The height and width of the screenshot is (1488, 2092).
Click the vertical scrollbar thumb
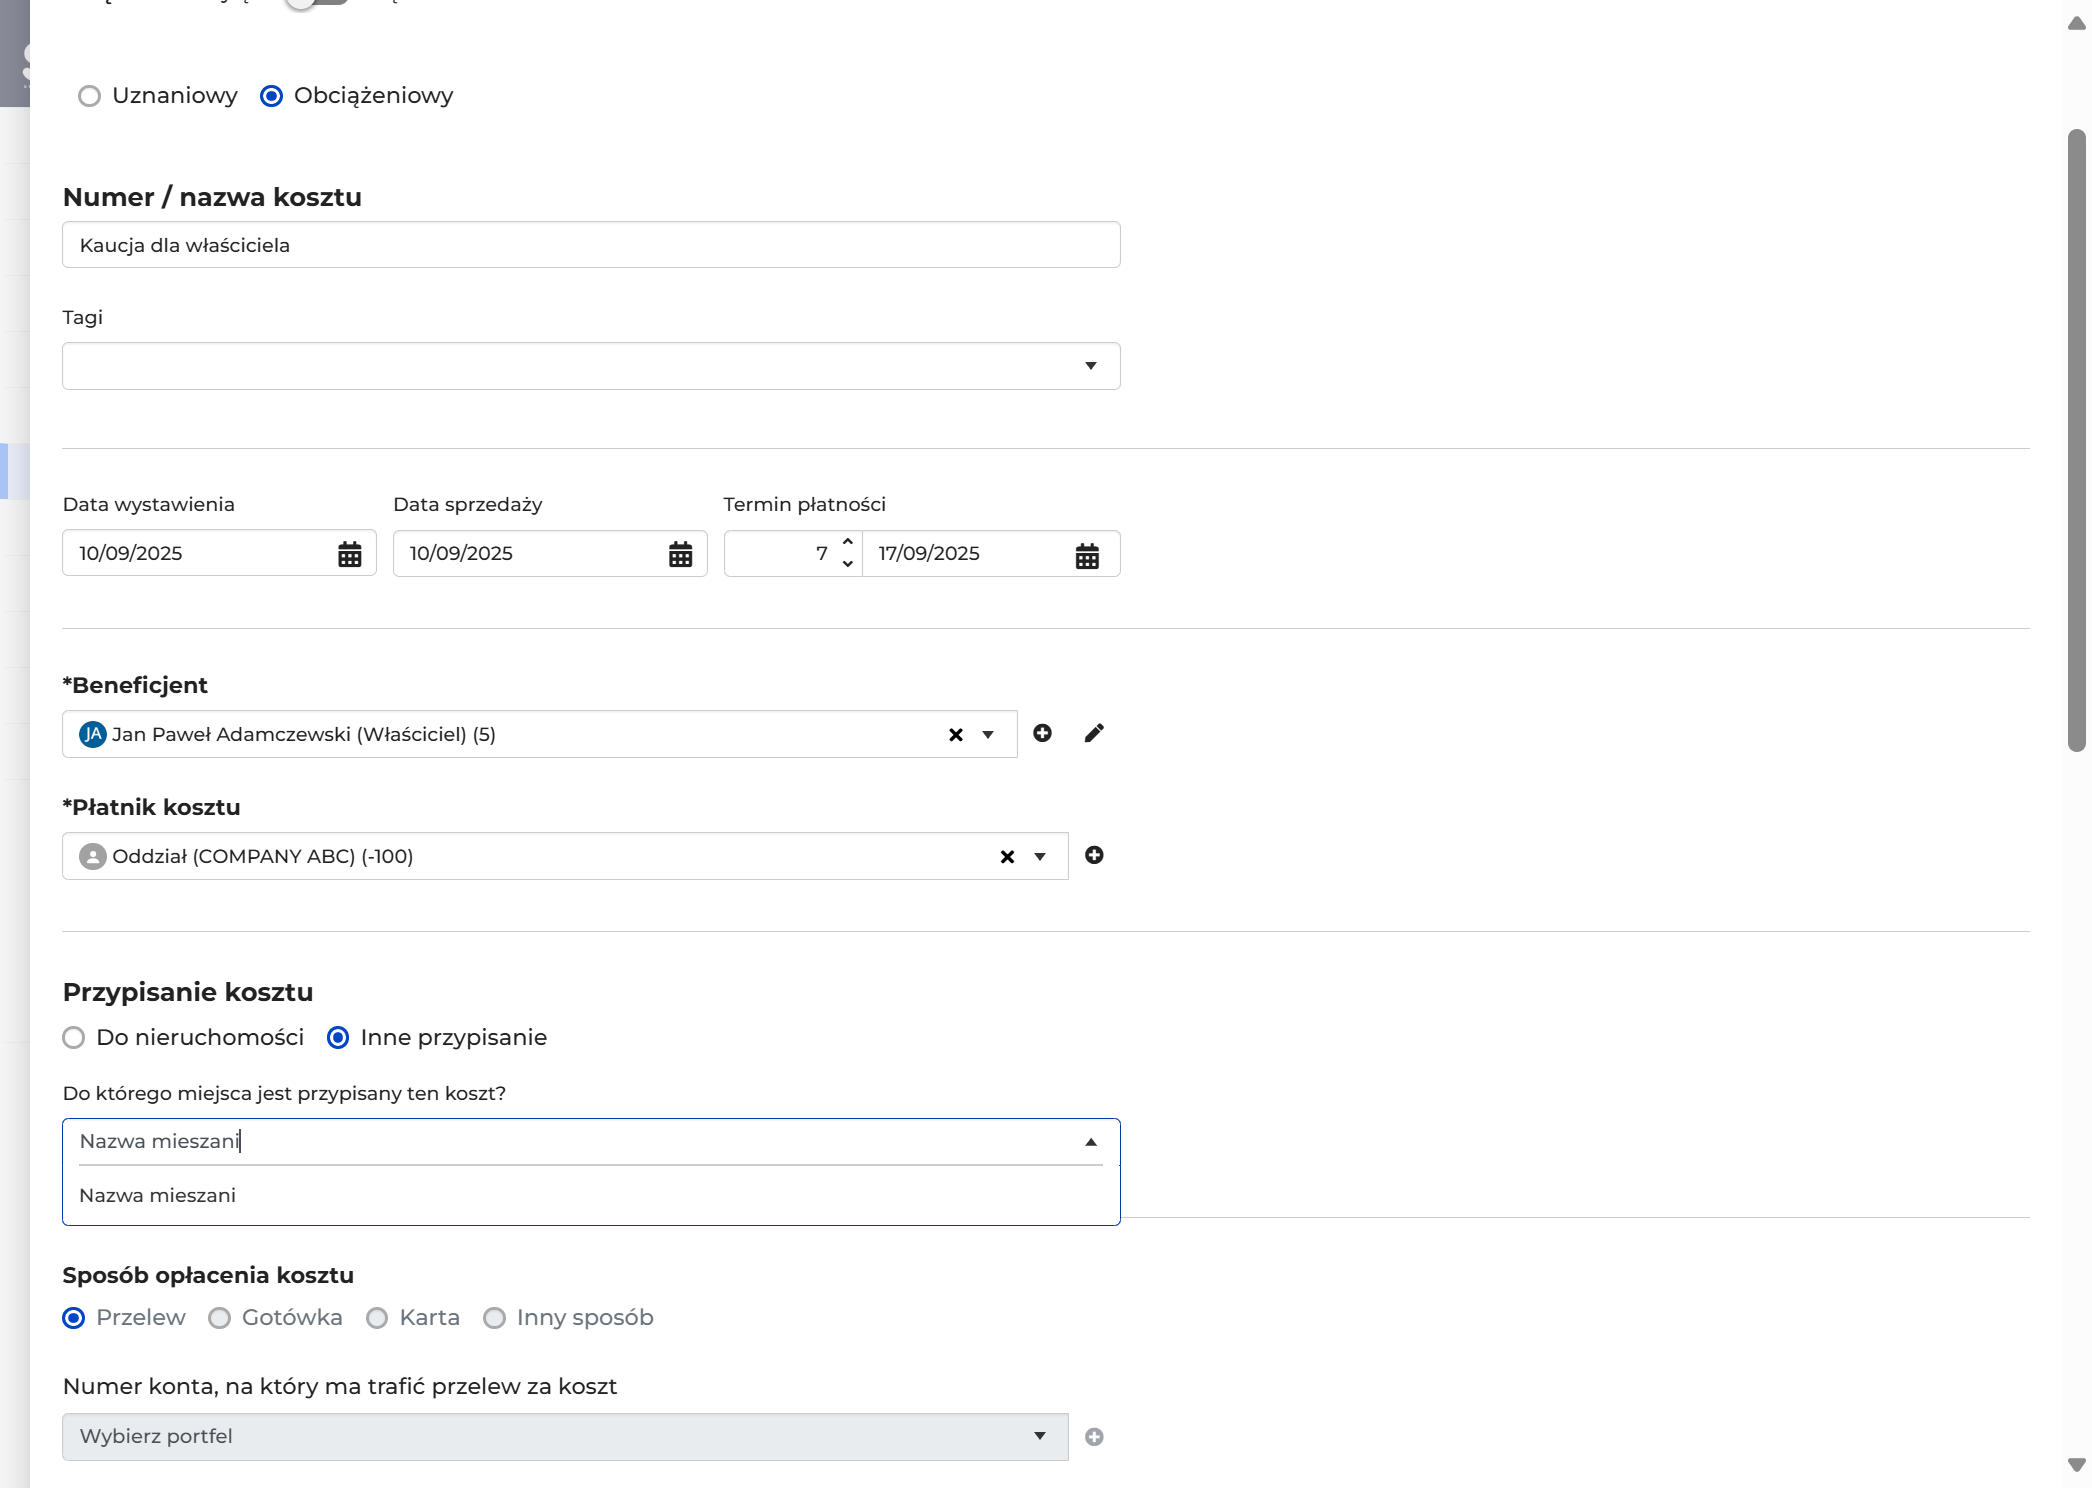pyautogui.click(x=2076, y=440)
